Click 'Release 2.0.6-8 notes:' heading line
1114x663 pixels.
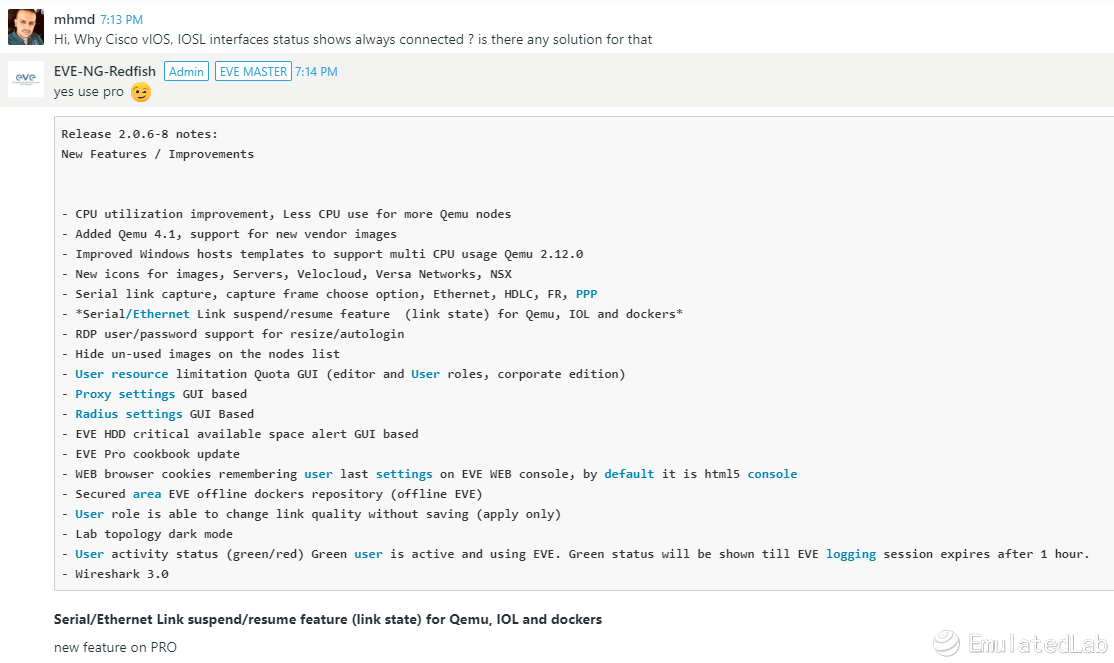pyautogui.click(x=139, y=134)
